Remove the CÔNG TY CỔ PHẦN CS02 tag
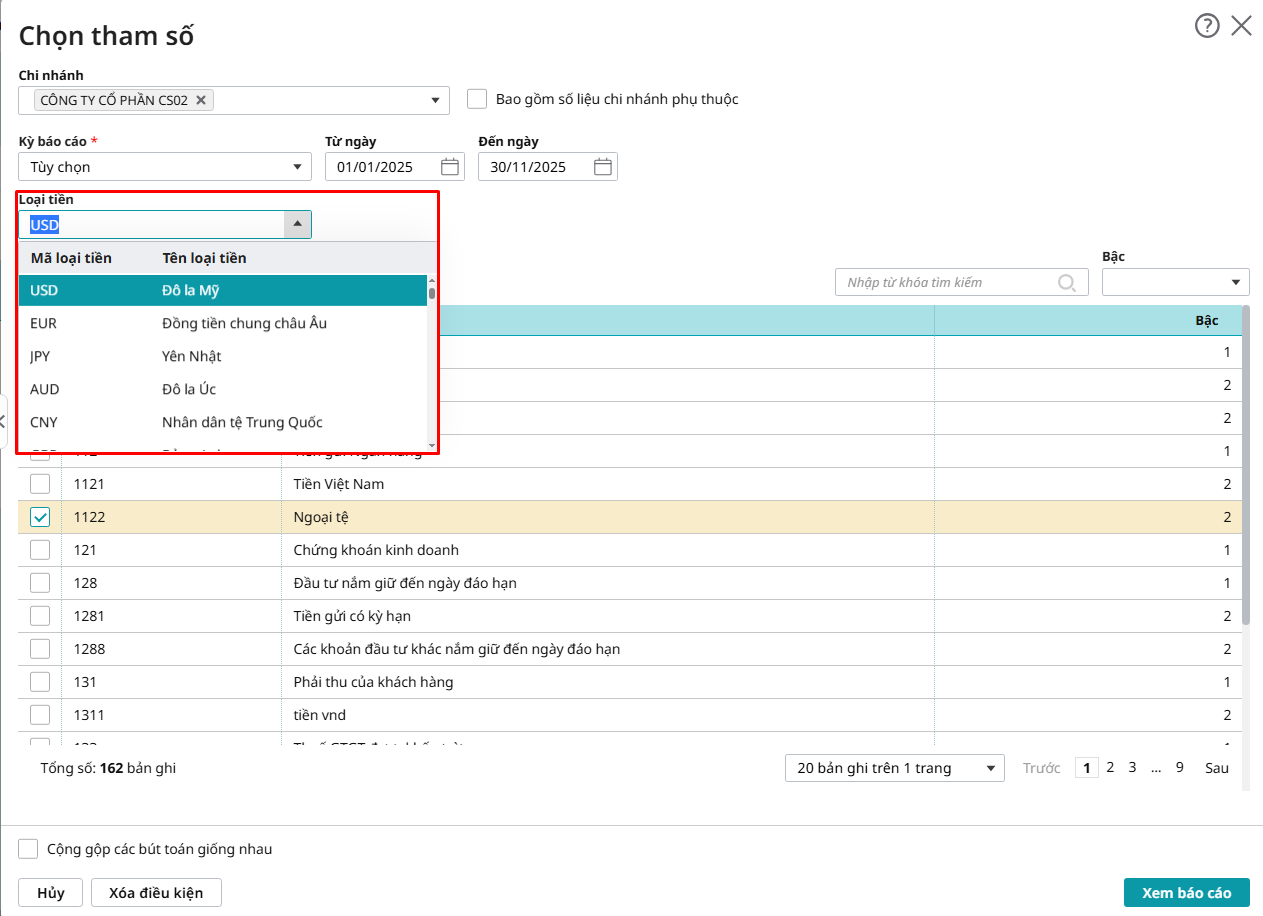The width and height of the screenshot is (1263, 916). click(201, 100)
